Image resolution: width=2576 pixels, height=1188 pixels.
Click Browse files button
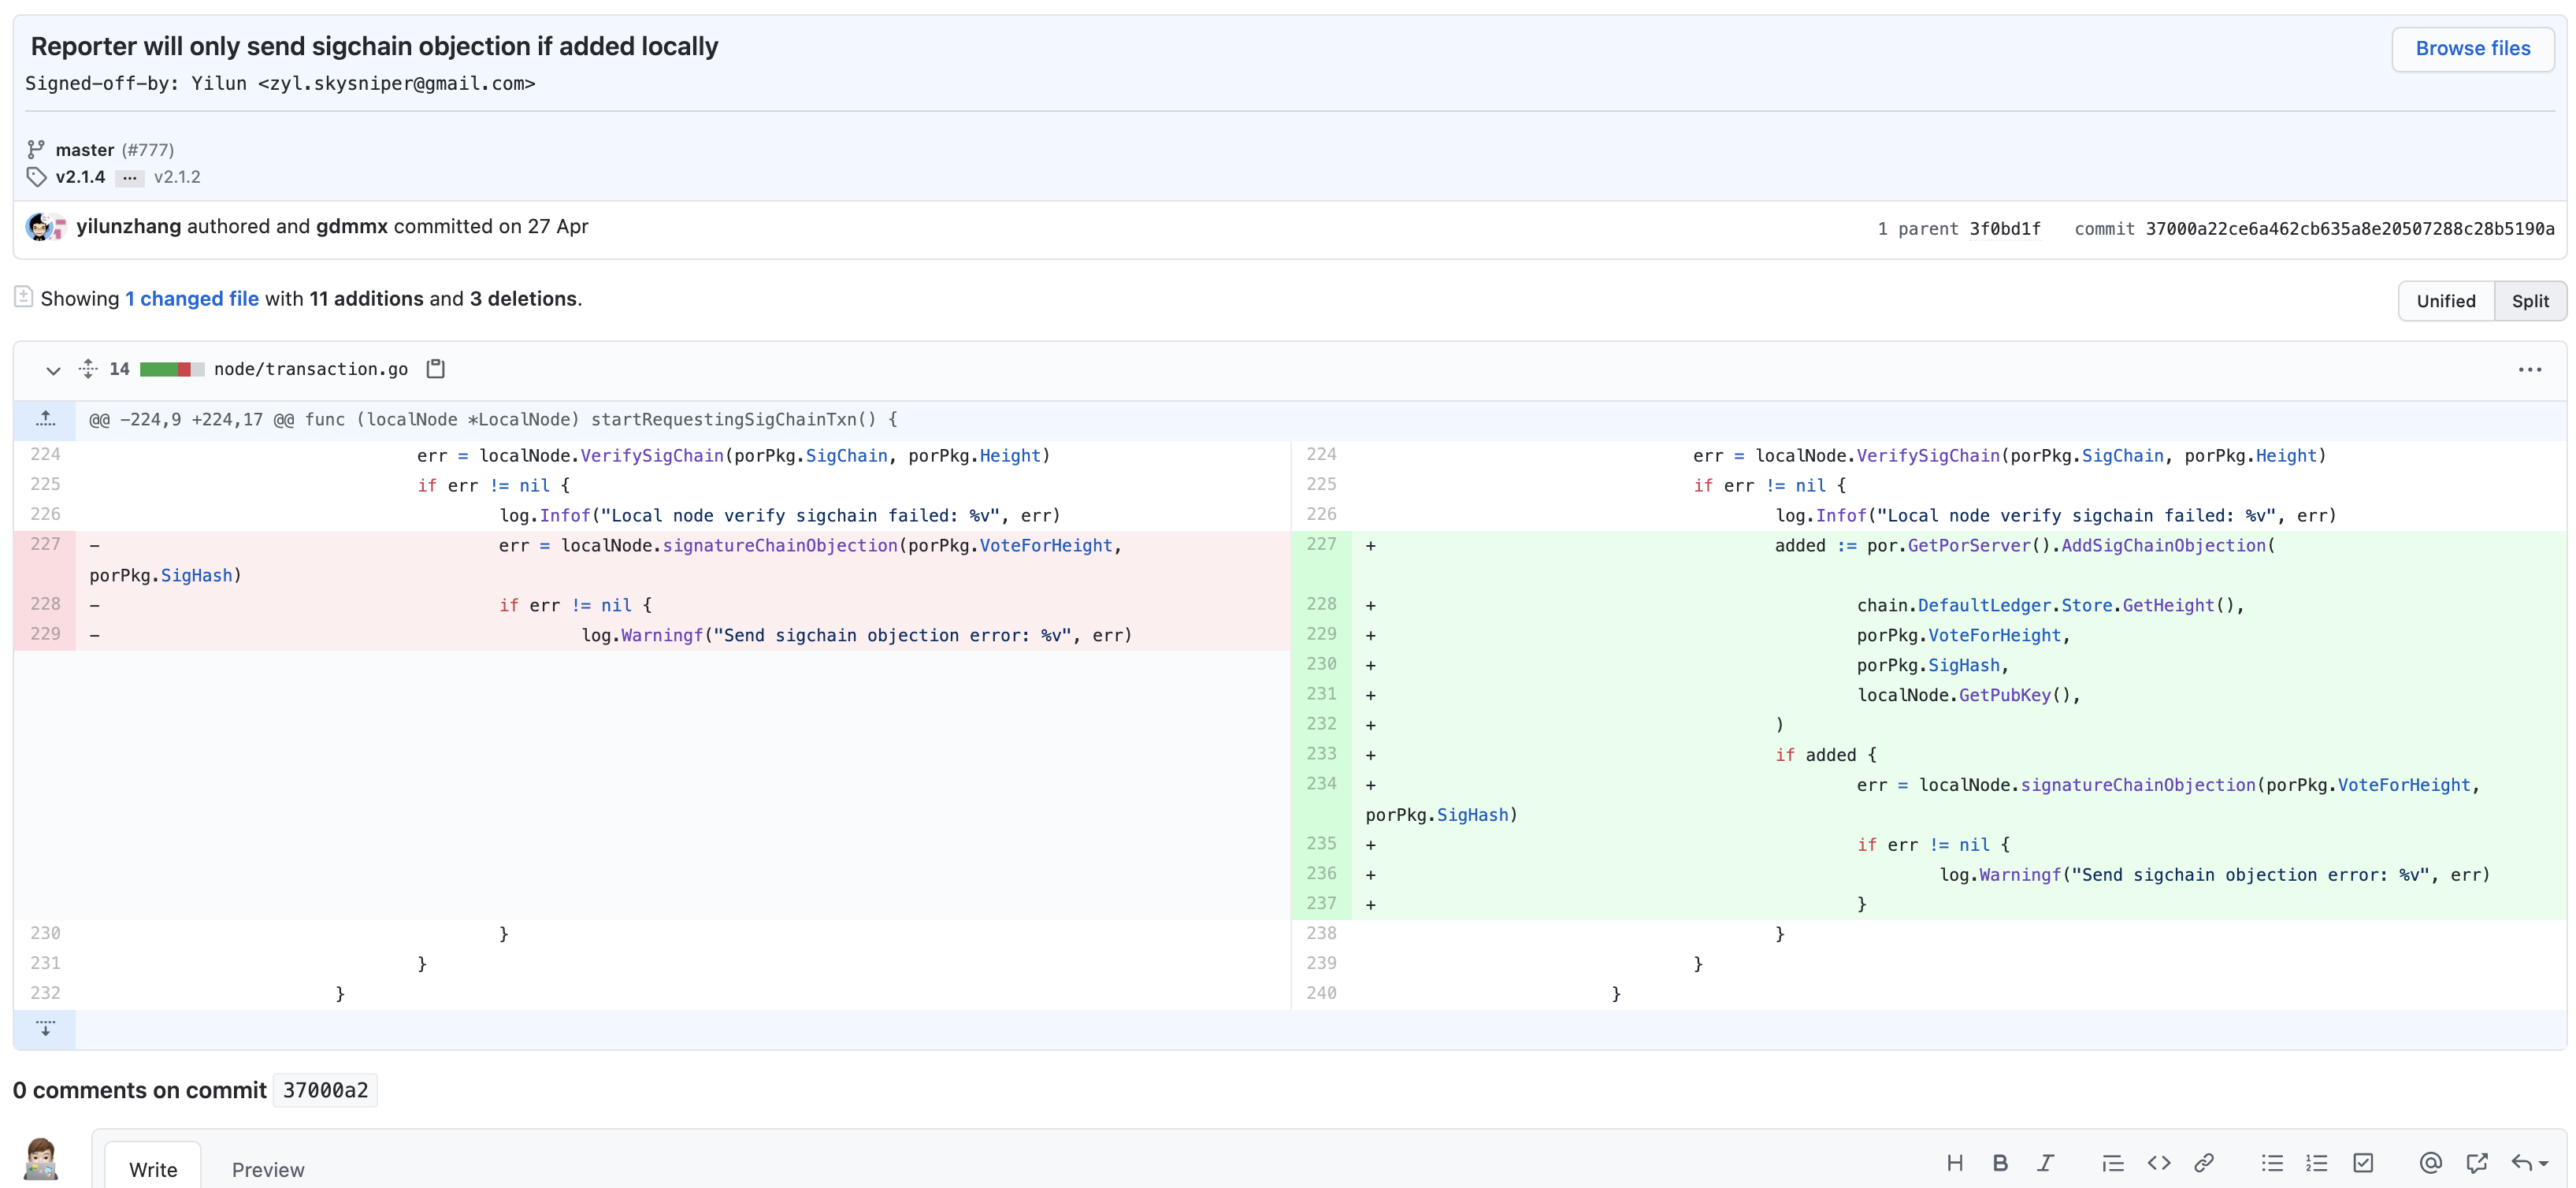tap(2472, 49)
